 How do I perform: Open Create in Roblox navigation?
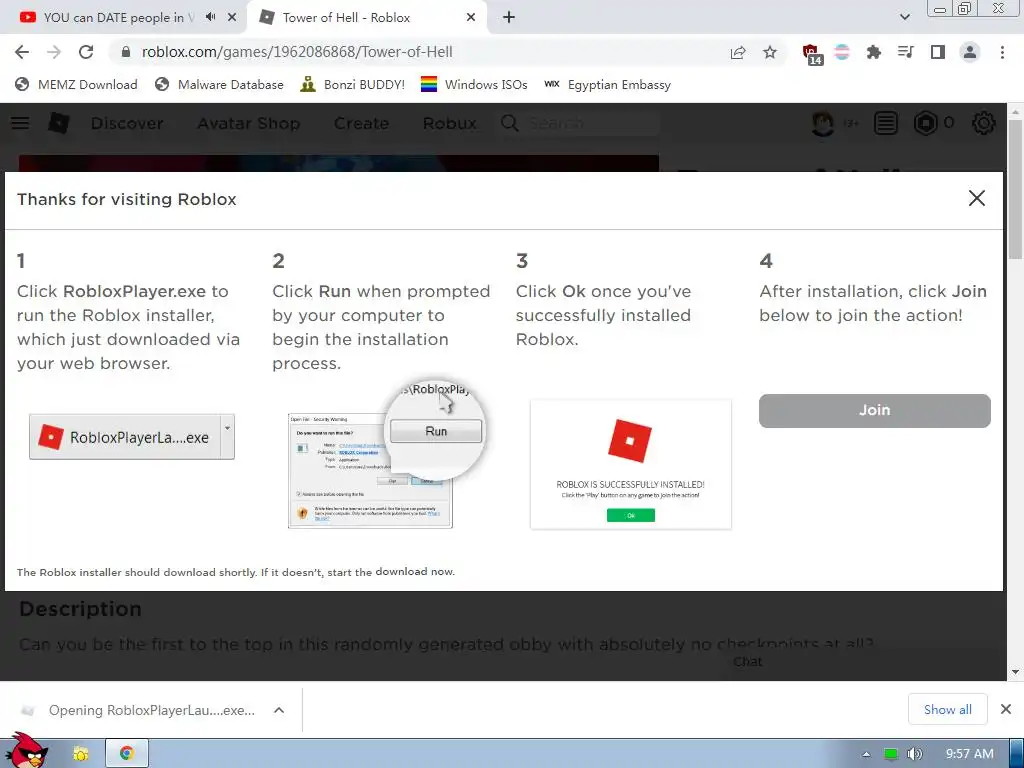(x=361, y=123)
